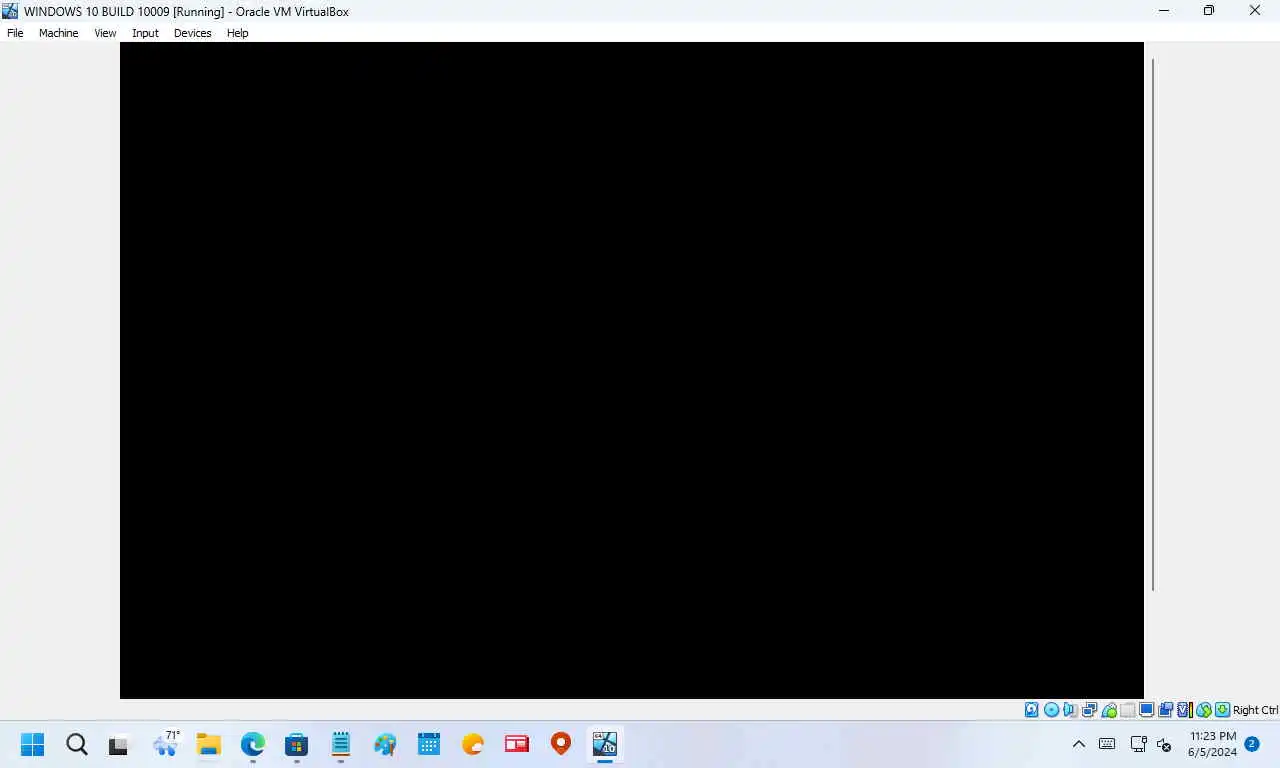This screenshot has height=768, width=1280.
Task: Open the Machine menu
Action: [x=58, y=33]
